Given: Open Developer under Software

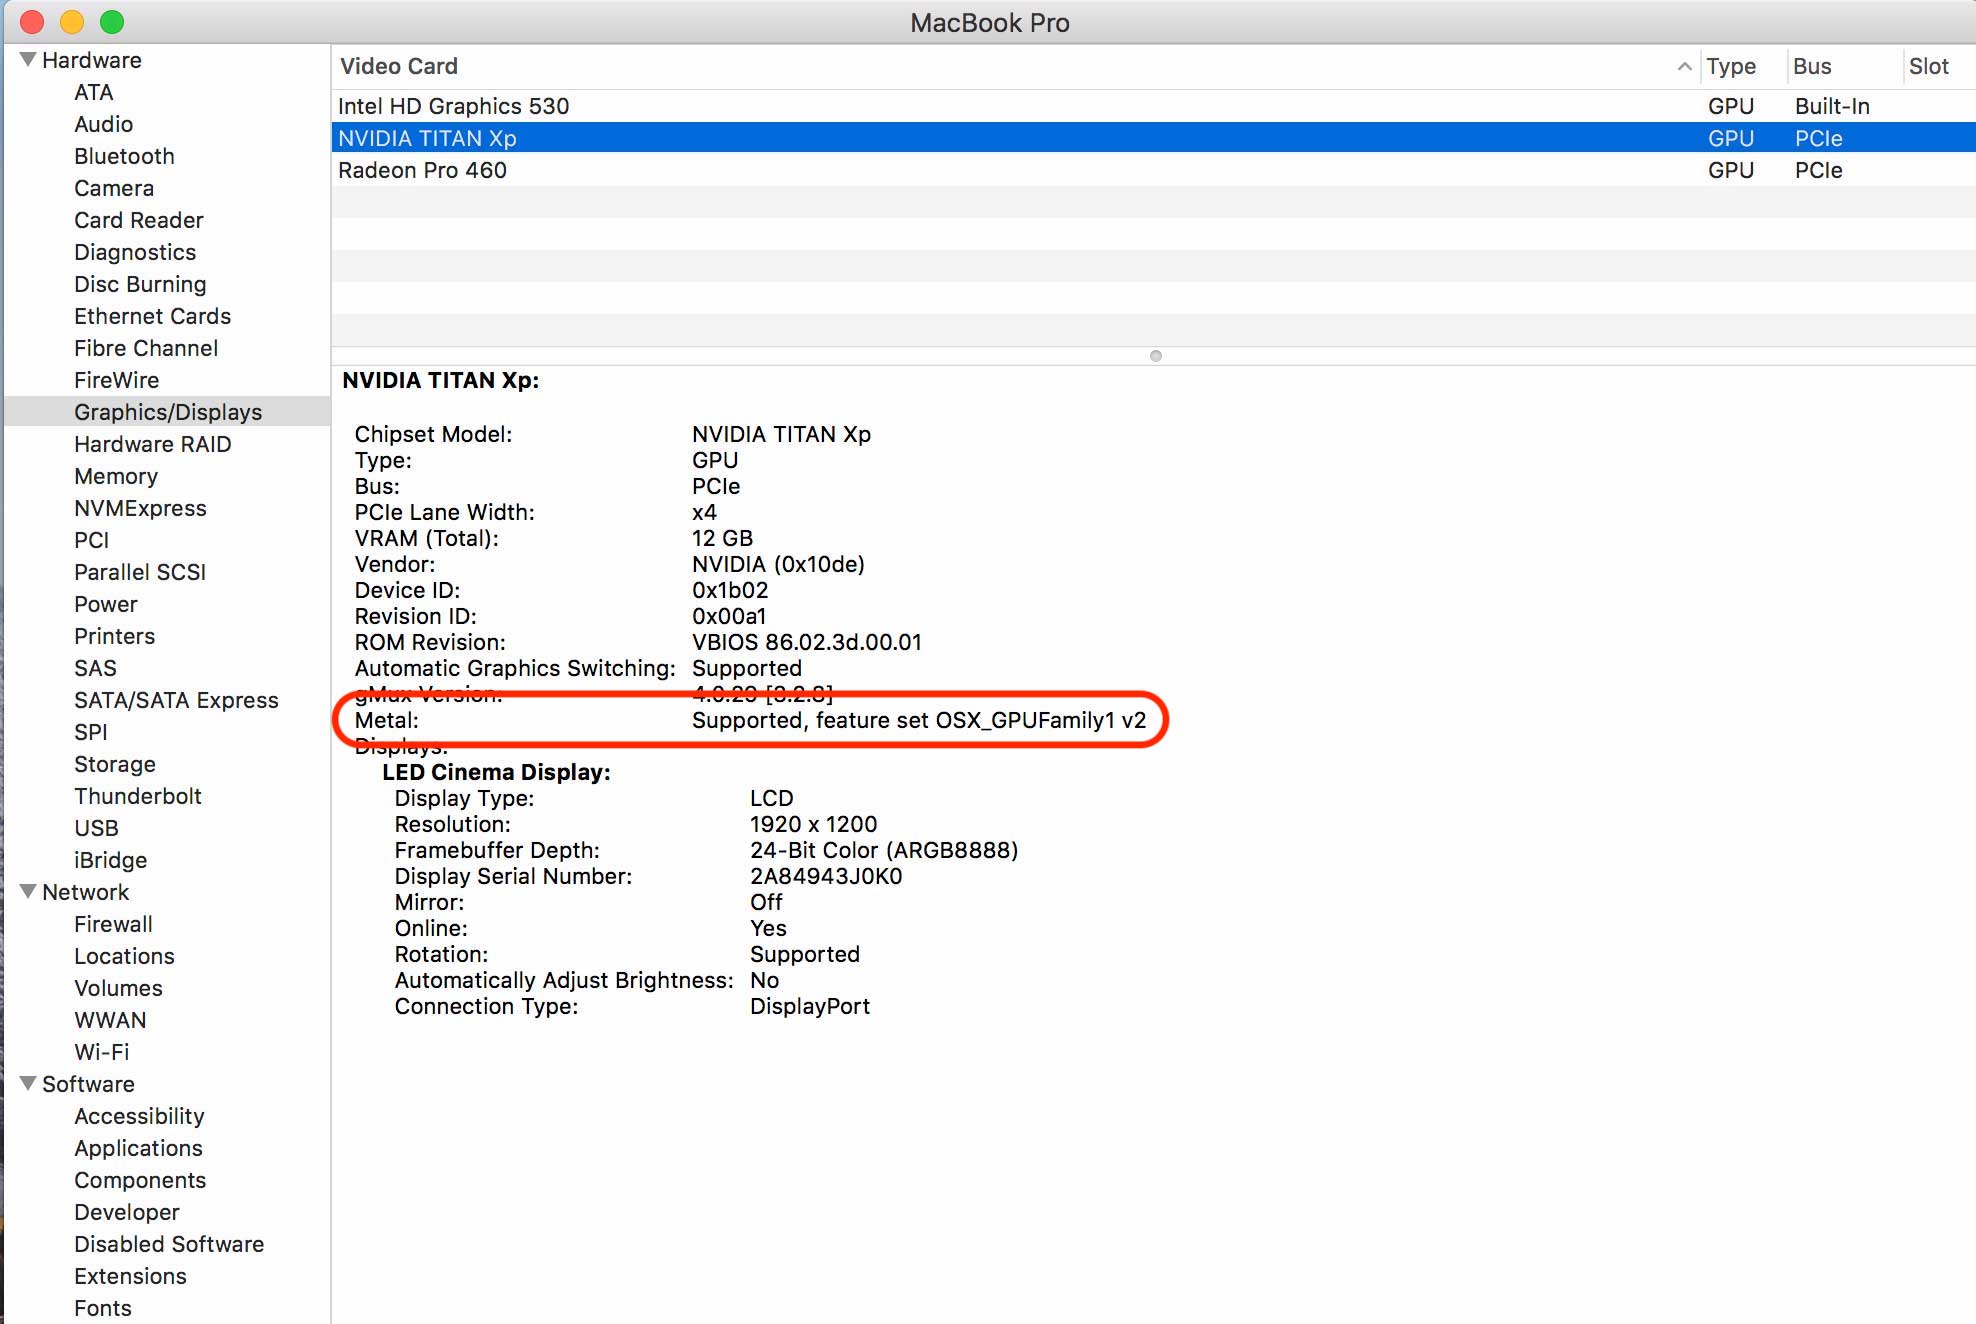Looking at the screenshot, I should (x=127, y=1212).
